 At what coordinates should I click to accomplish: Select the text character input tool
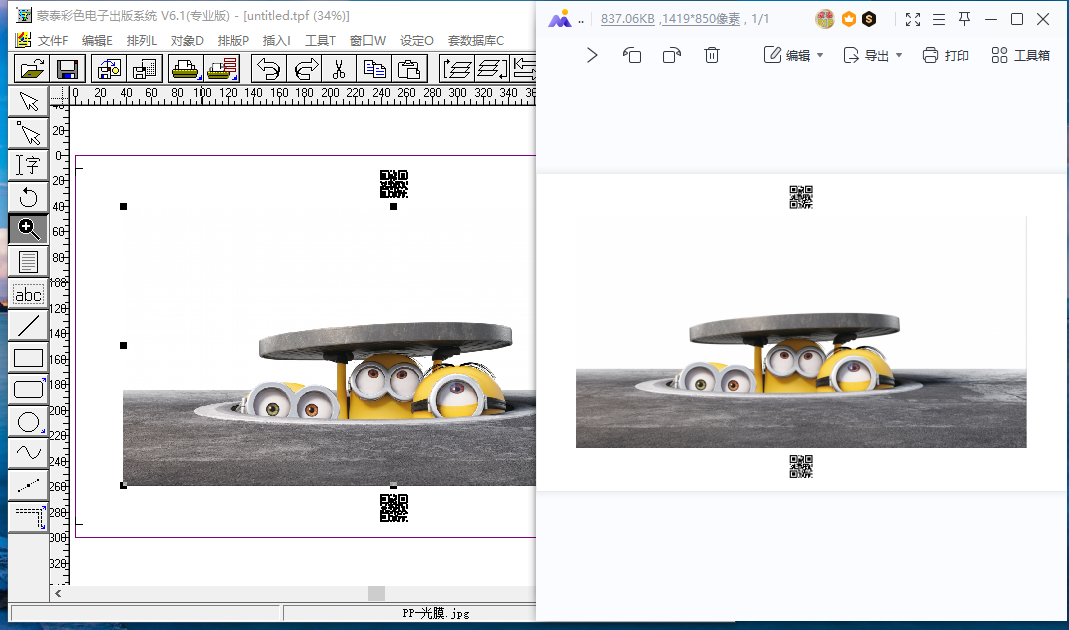pos(28,165)
